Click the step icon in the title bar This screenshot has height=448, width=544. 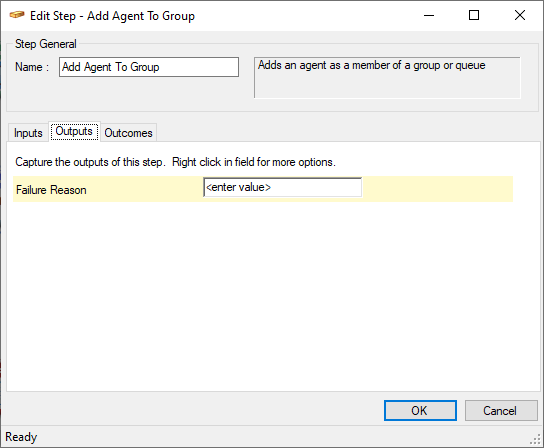[x=17, y=15]
